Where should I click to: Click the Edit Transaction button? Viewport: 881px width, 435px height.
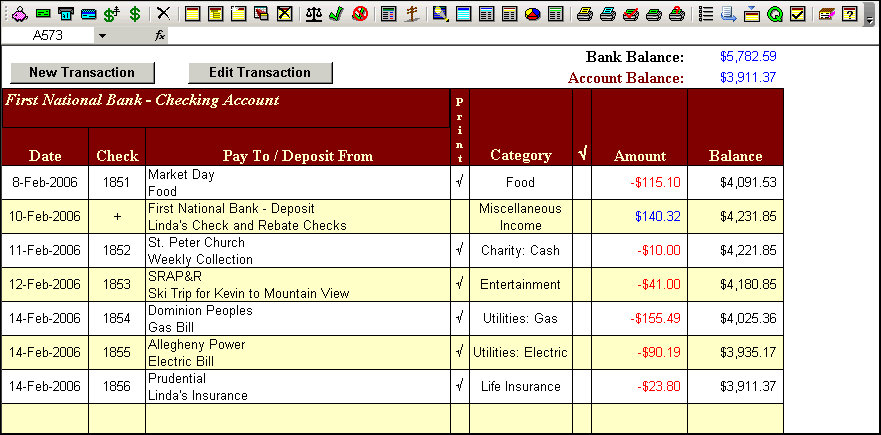click(x=260, y=72)
